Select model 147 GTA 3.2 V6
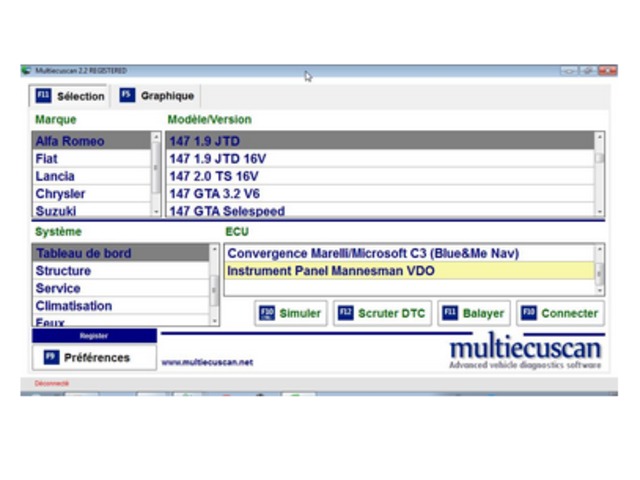Screen dimensions: 640x480 click(x=380, y=193)
